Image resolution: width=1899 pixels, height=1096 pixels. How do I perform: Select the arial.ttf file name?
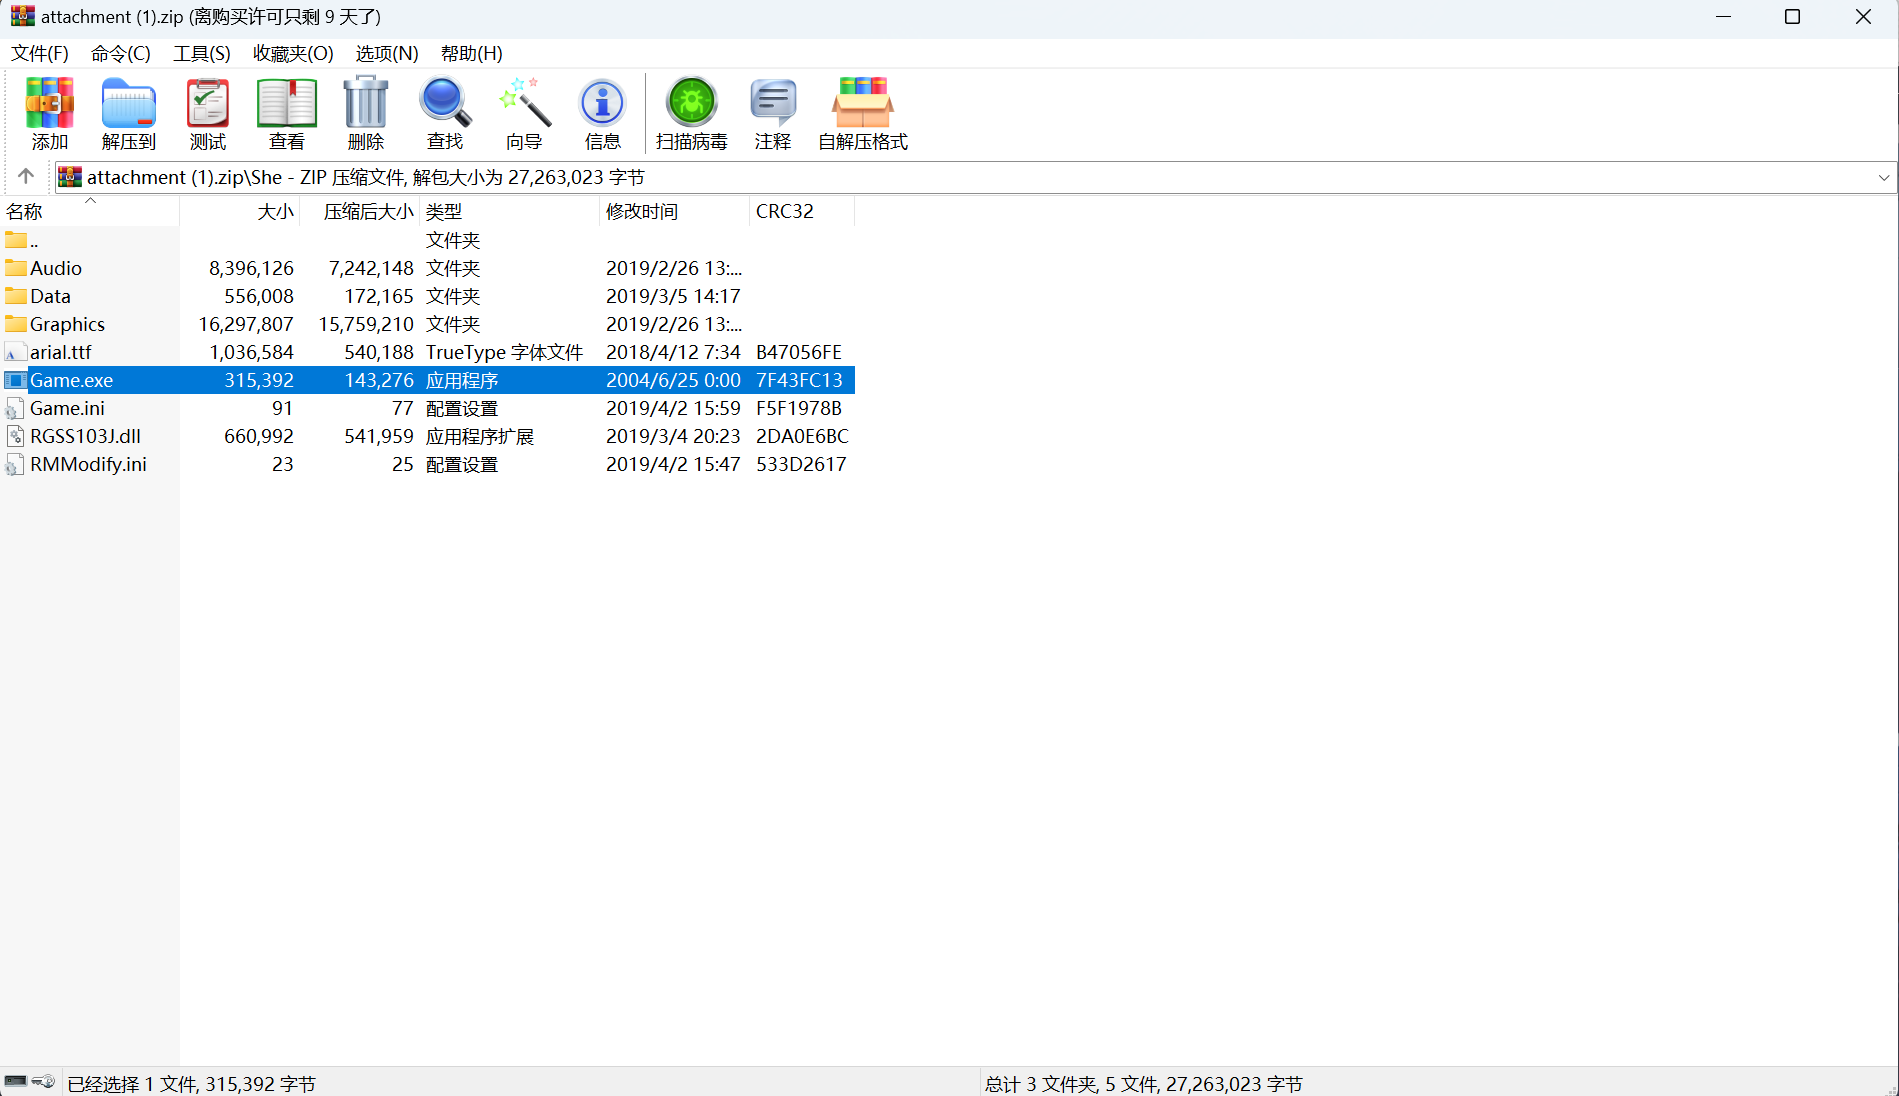(61, 352)
